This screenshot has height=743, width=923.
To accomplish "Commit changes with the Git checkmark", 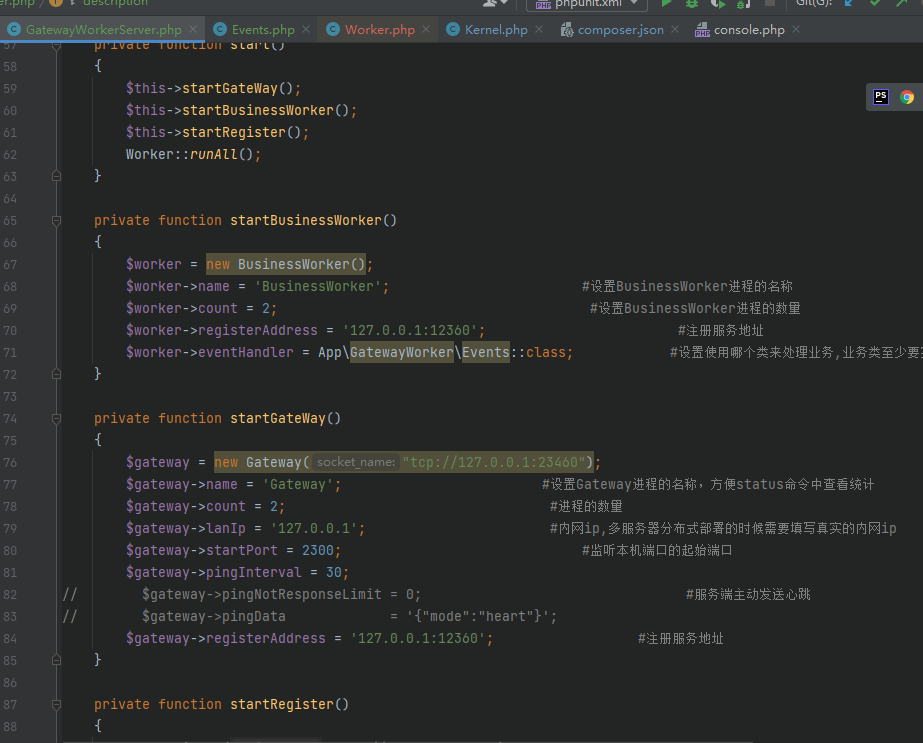I will click(x=875, y=3).
